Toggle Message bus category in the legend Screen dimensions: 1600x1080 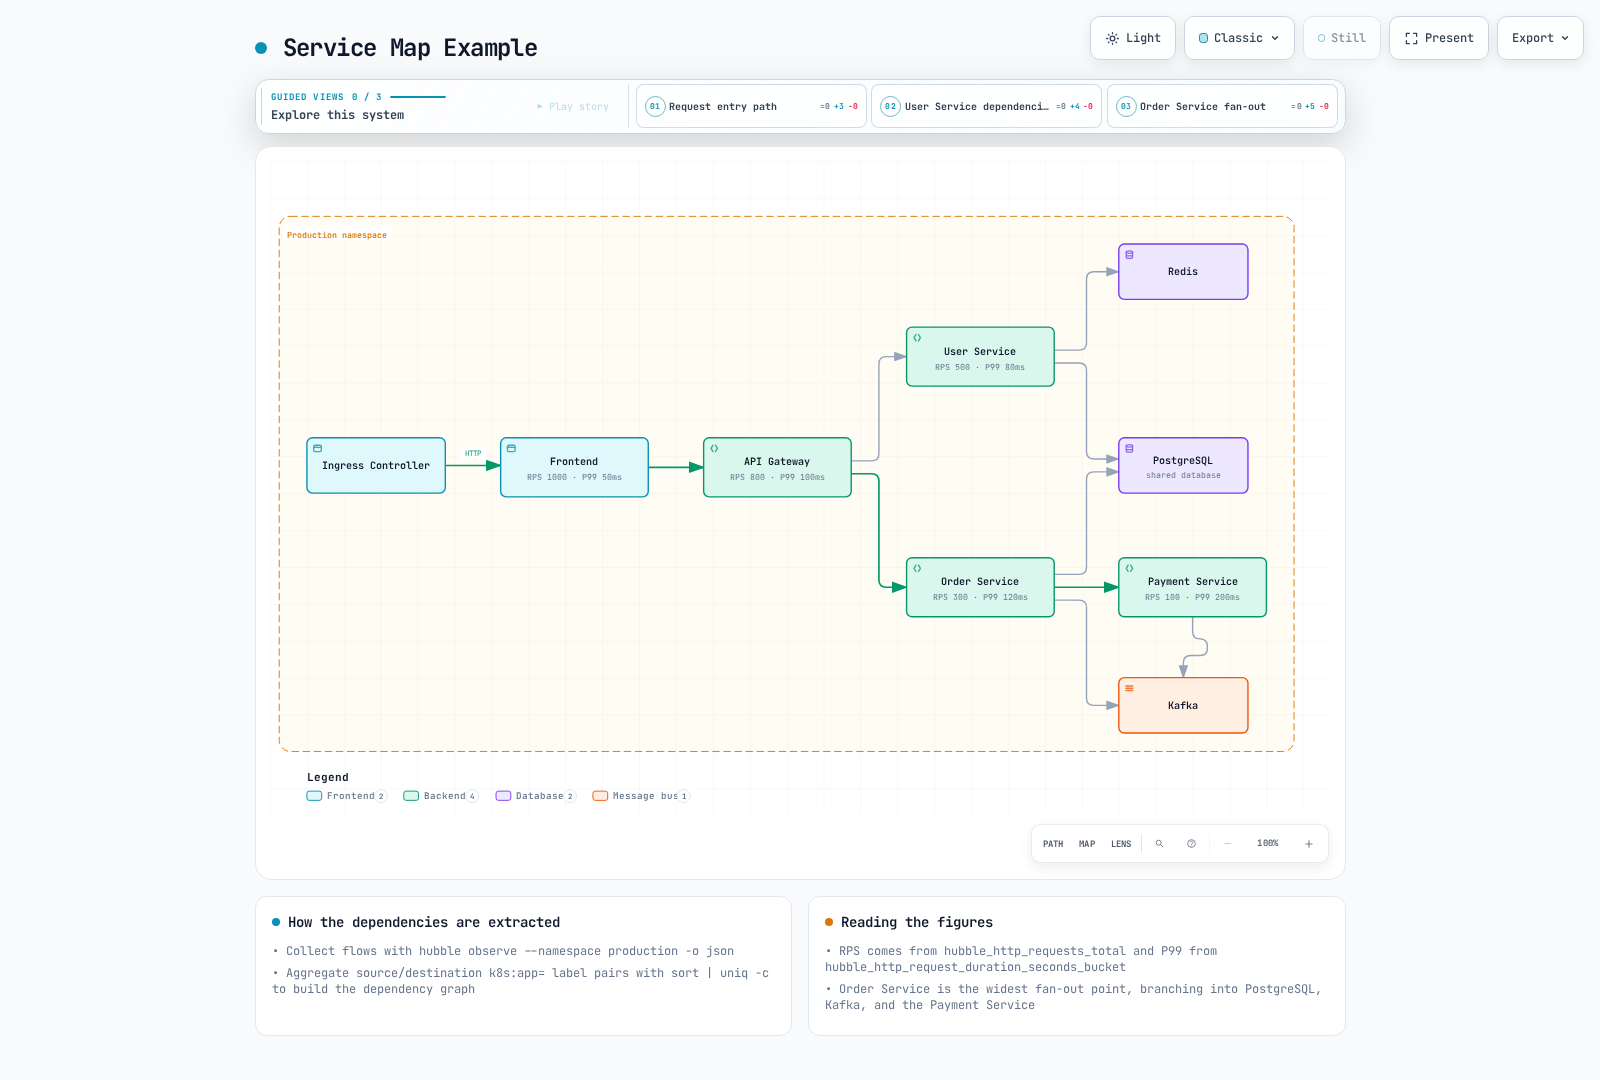click(x=641, y=796)
